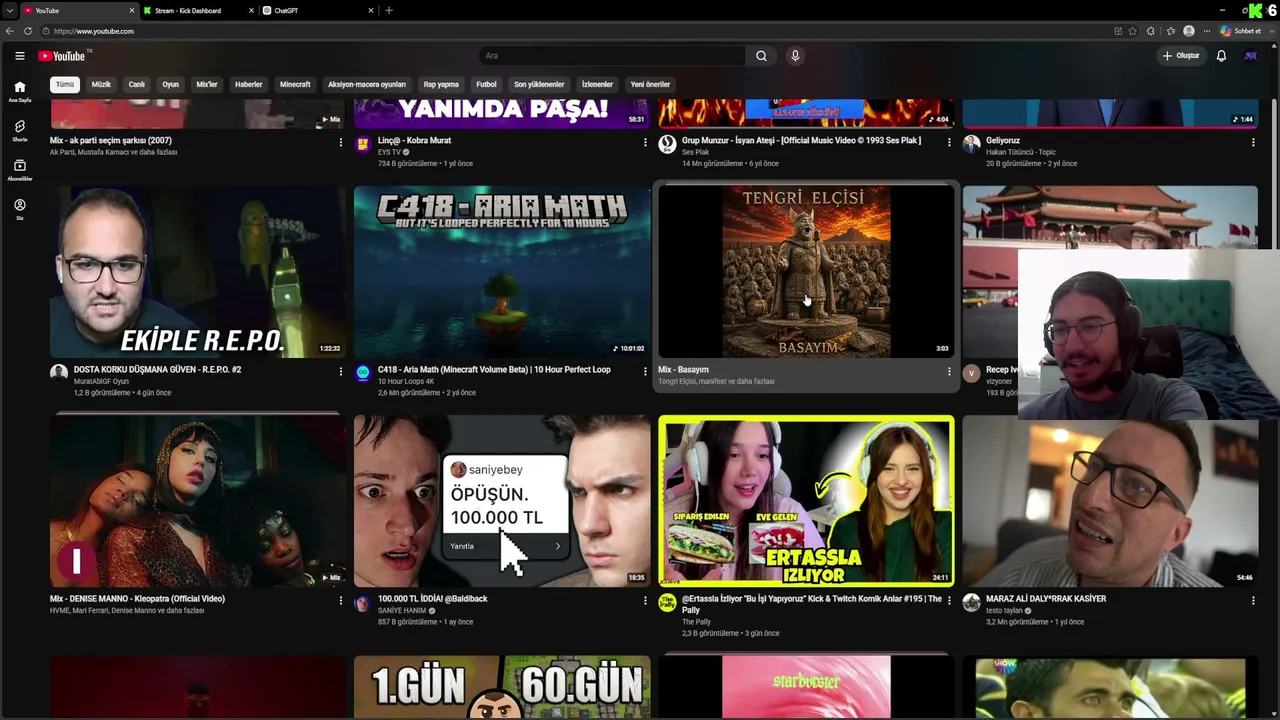Click the search magnifier button
The height and width of the screenshot is (720, 1280).
tap(761, 56)
